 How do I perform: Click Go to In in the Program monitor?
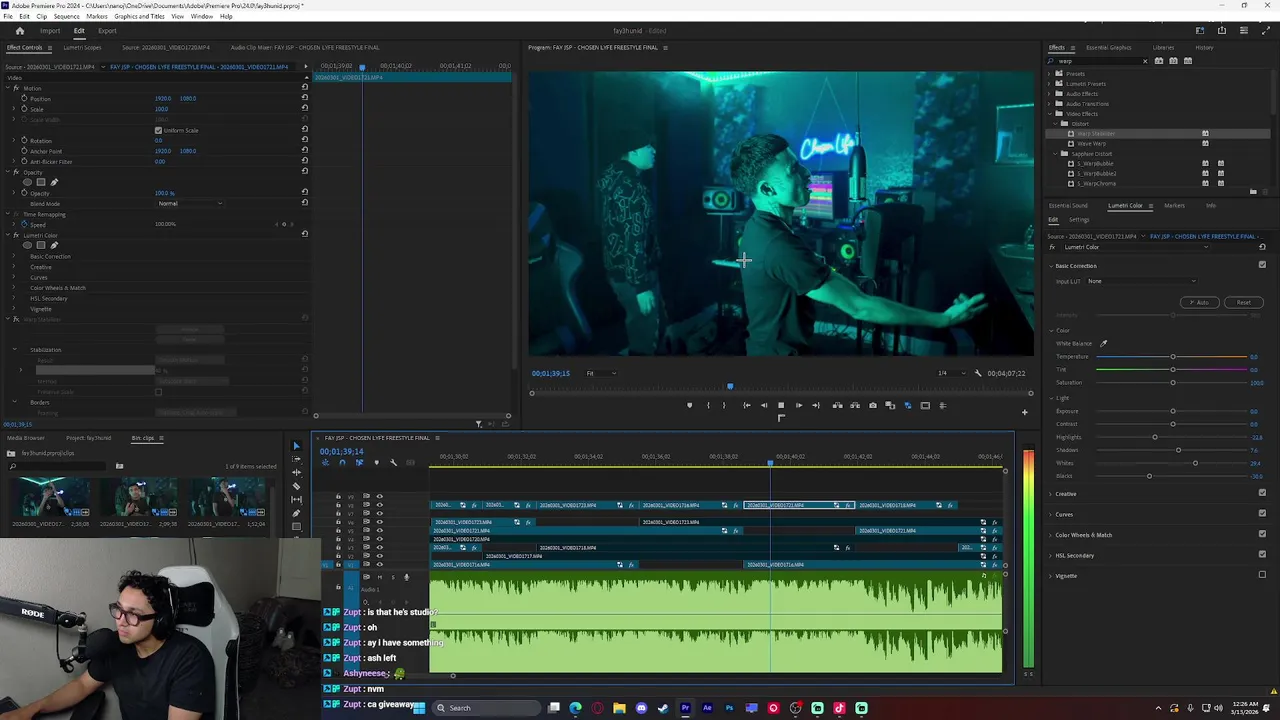pyautogui.click(x=746, y=405)
